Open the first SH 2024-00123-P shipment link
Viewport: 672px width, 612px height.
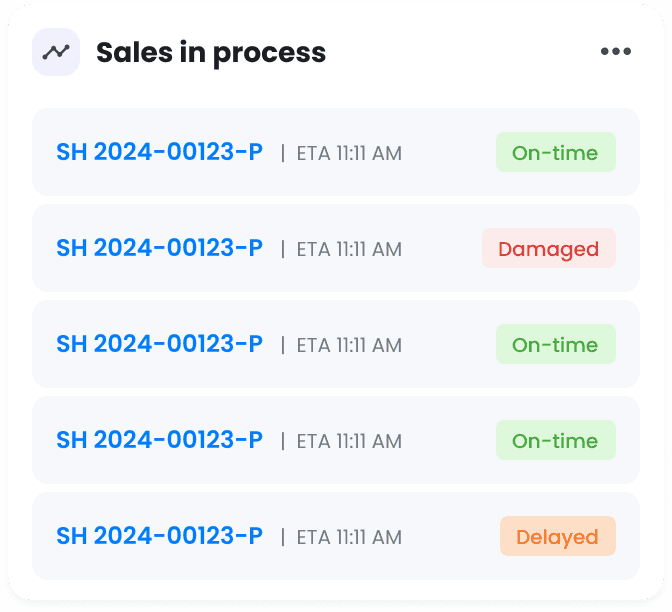coord(159,152)
